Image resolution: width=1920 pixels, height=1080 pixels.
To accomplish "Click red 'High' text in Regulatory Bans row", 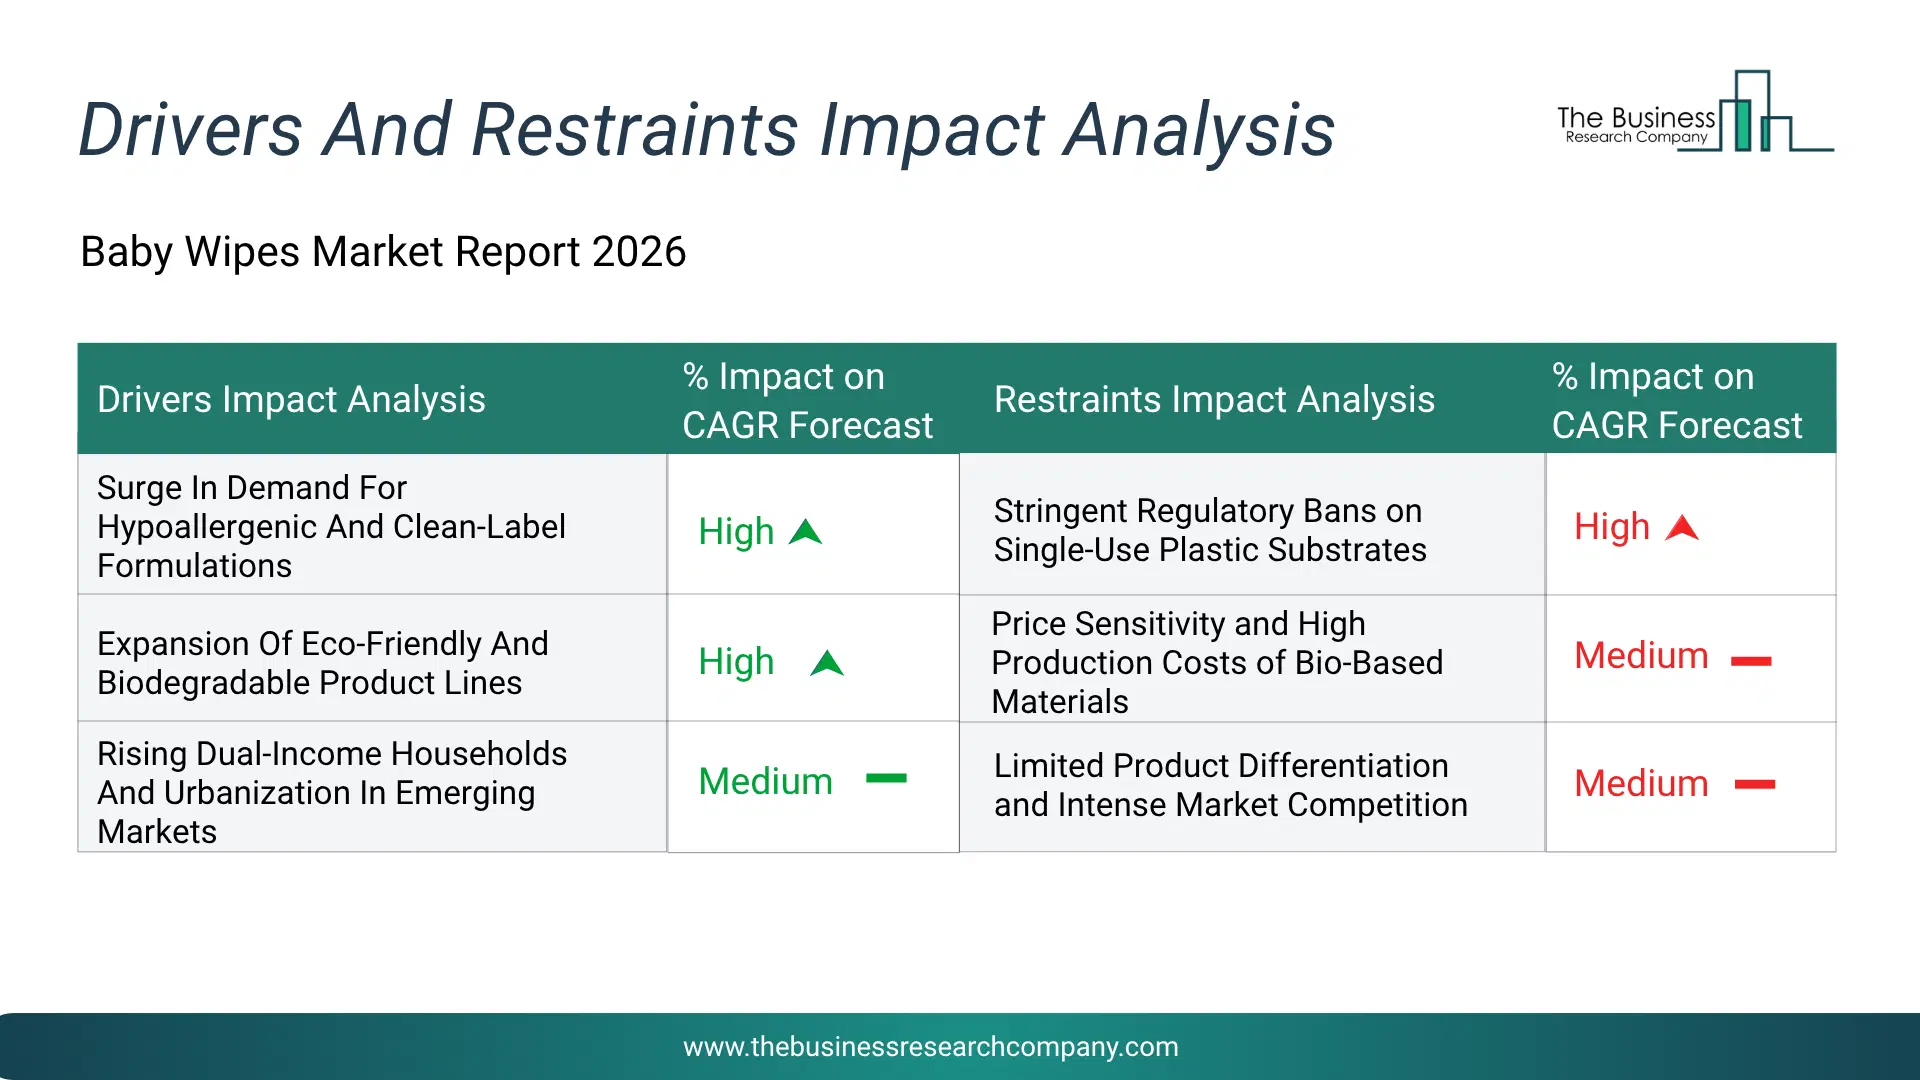I will pos(1612,526).
